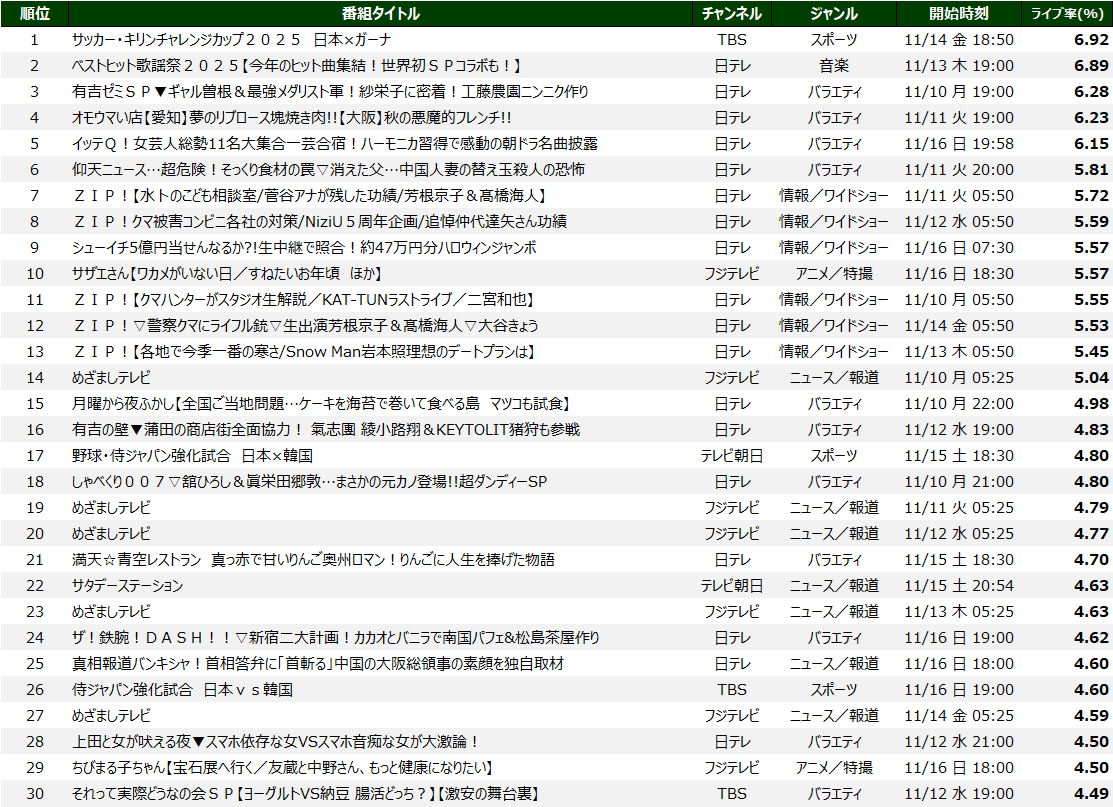Click the 音楽 genre cell
Image resolution: width=1113 pixels, height=807 pixels.
(834, 65)
